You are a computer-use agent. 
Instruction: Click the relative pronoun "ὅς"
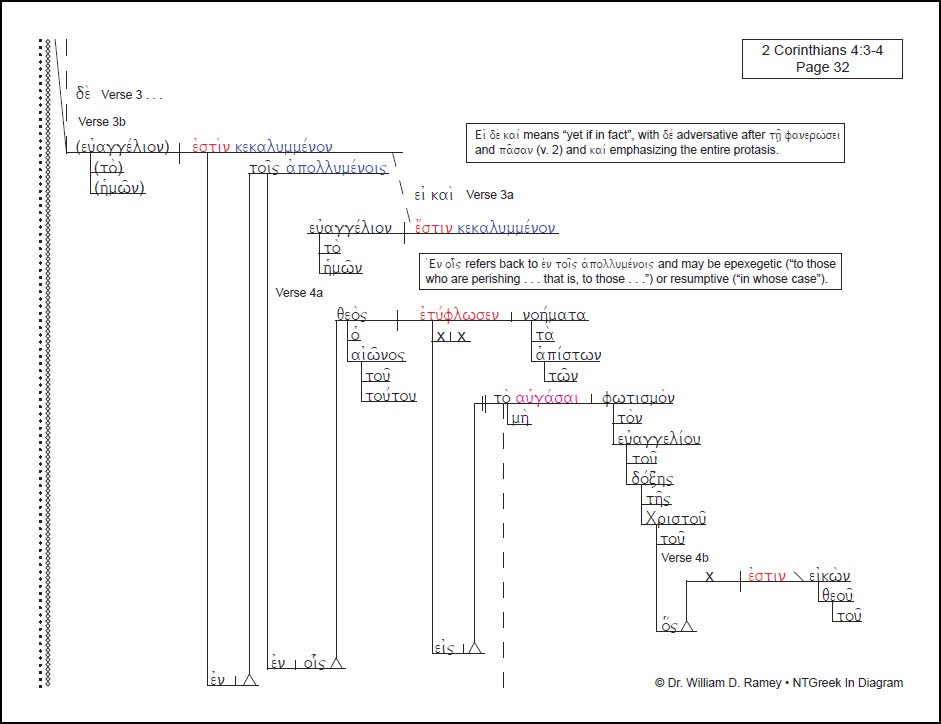[669, 626]
